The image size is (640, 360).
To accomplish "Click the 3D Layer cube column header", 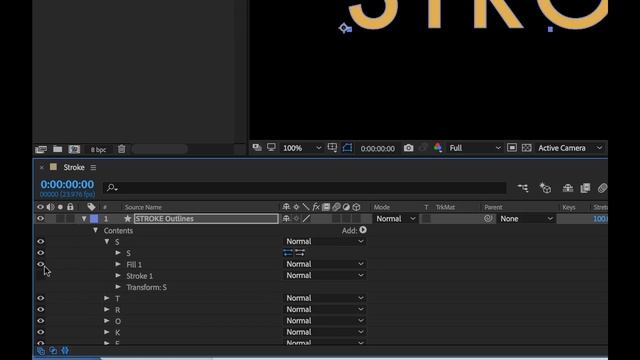I will pos(356,207).
